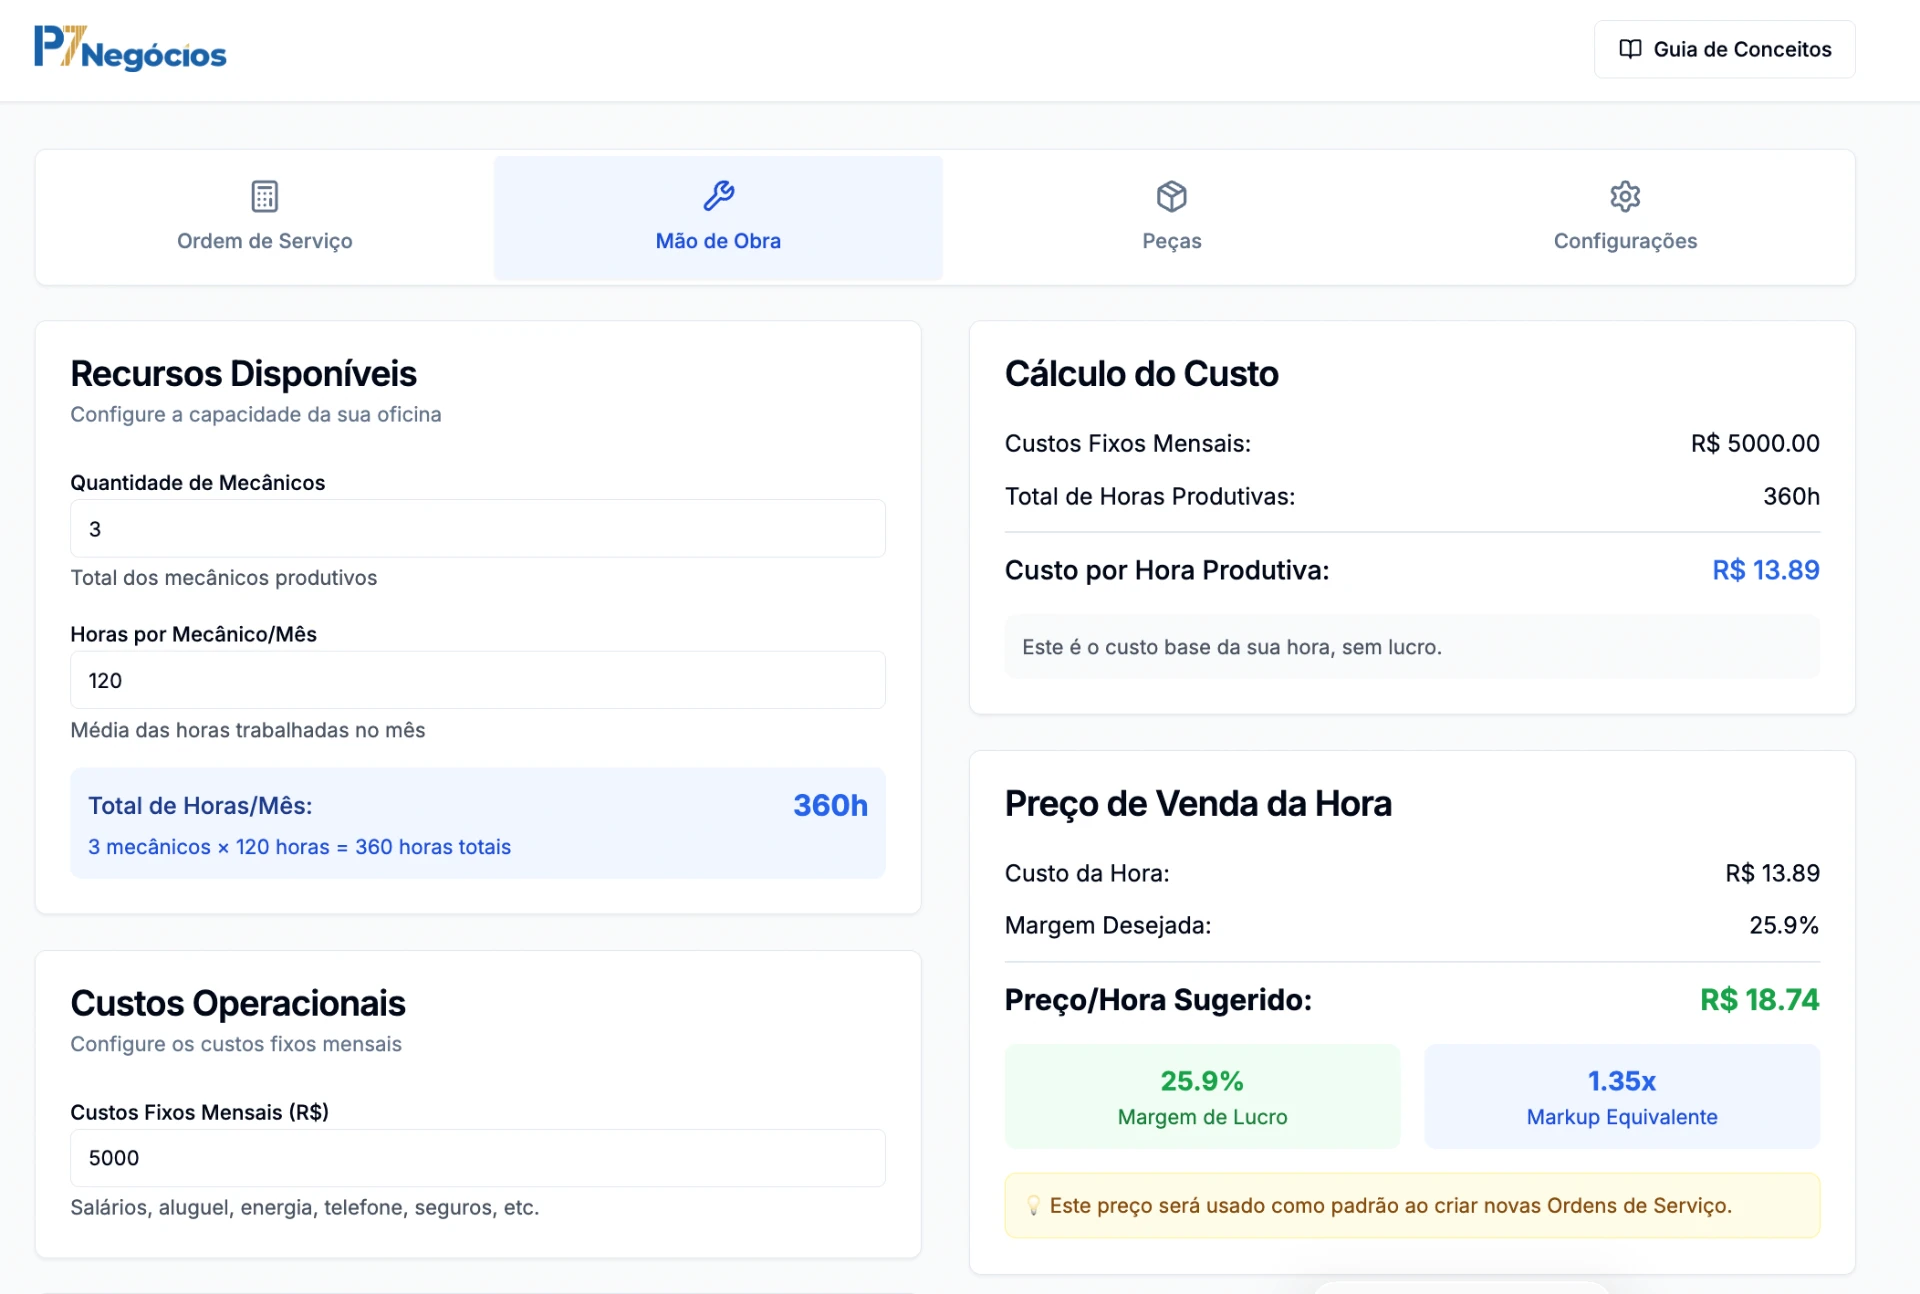
Task: Open the Configurações tab
Action: (1625, 218)
